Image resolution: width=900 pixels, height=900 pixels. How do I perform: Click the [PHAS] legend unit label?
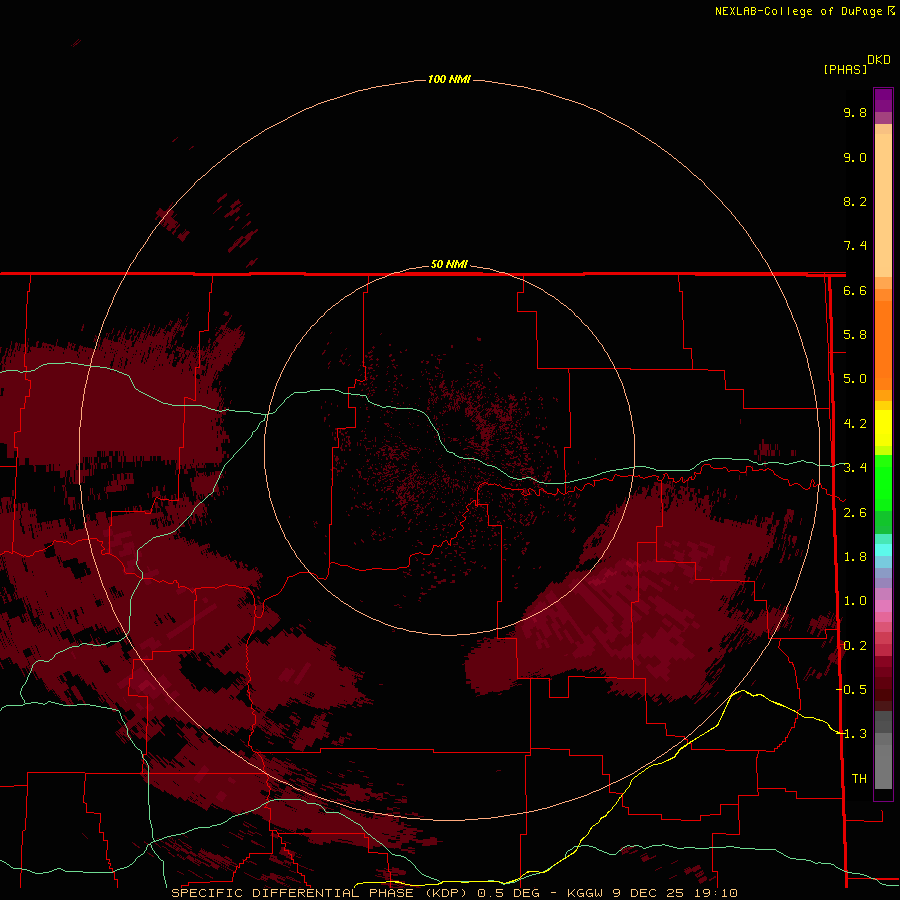[x=845, y=69]
